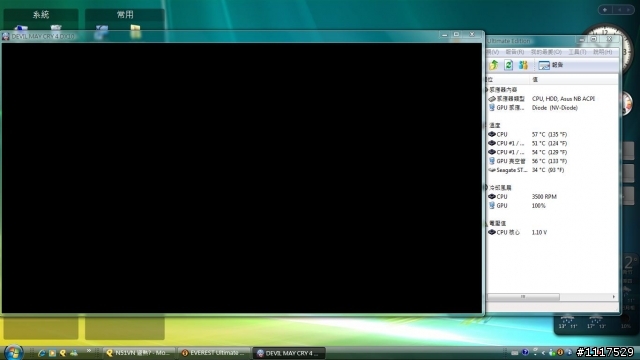
Task: Select the CPU 3500 RPM fan row
Action: (552, 197)
